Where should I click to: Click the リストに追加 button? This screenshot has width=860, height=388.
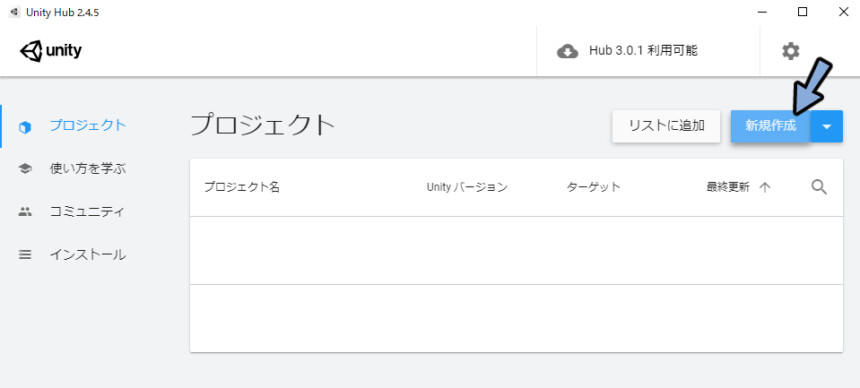coord(666,126)
